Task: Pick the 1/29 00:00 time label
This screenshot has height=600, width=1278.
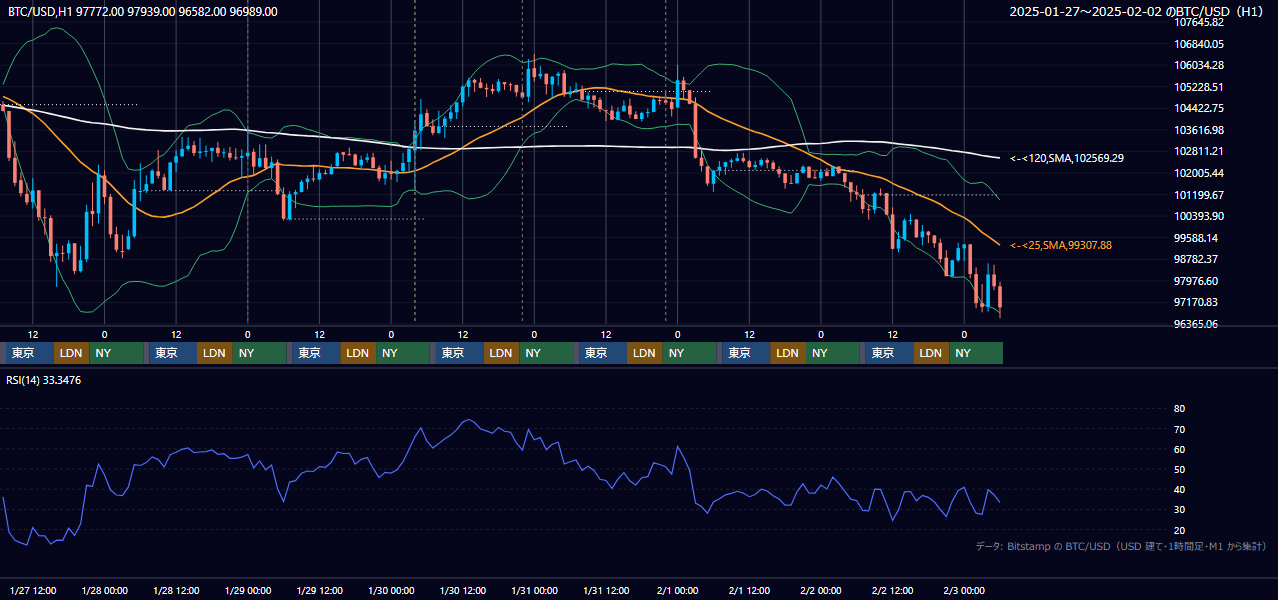Action: tap(247, 590)
